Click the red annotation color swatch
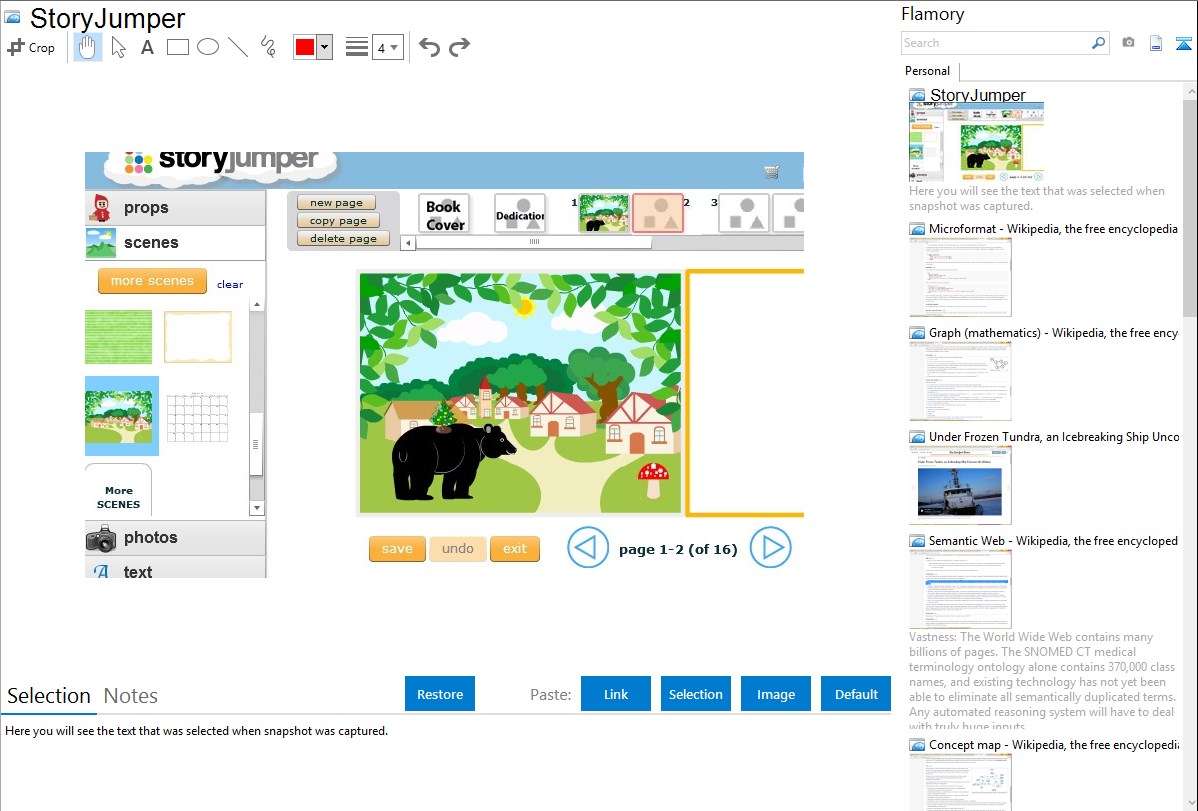1198x811 pixels. (x=305, y=47)
